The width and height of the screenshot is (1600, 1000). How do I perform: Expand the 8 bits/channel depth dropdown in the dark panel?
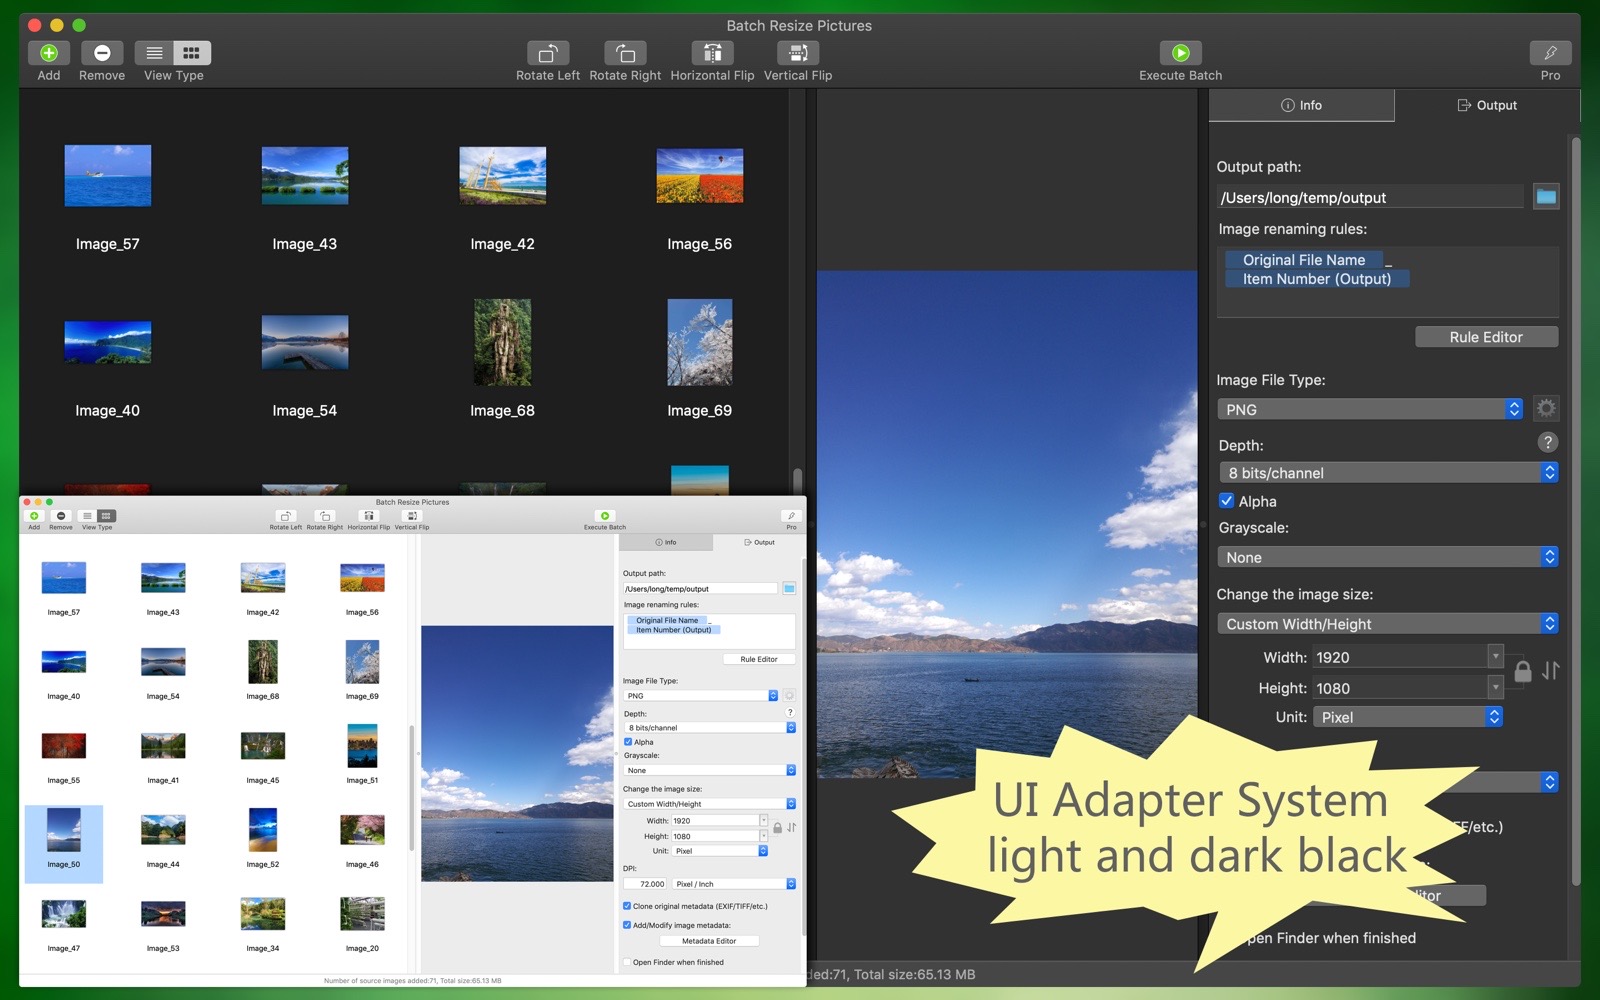tap(1387, 473)
